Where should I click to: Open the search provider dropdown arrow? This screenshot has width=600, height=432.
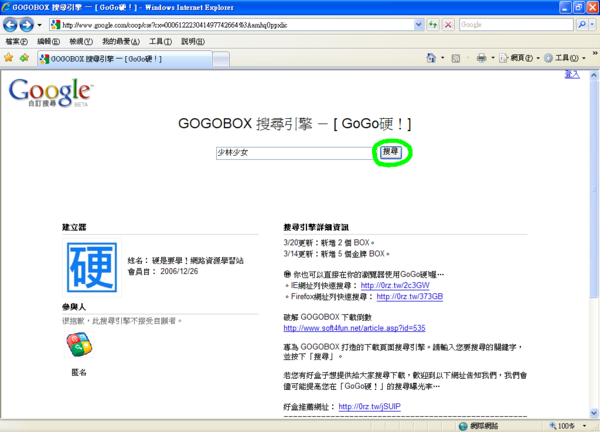tap(592, 25)
